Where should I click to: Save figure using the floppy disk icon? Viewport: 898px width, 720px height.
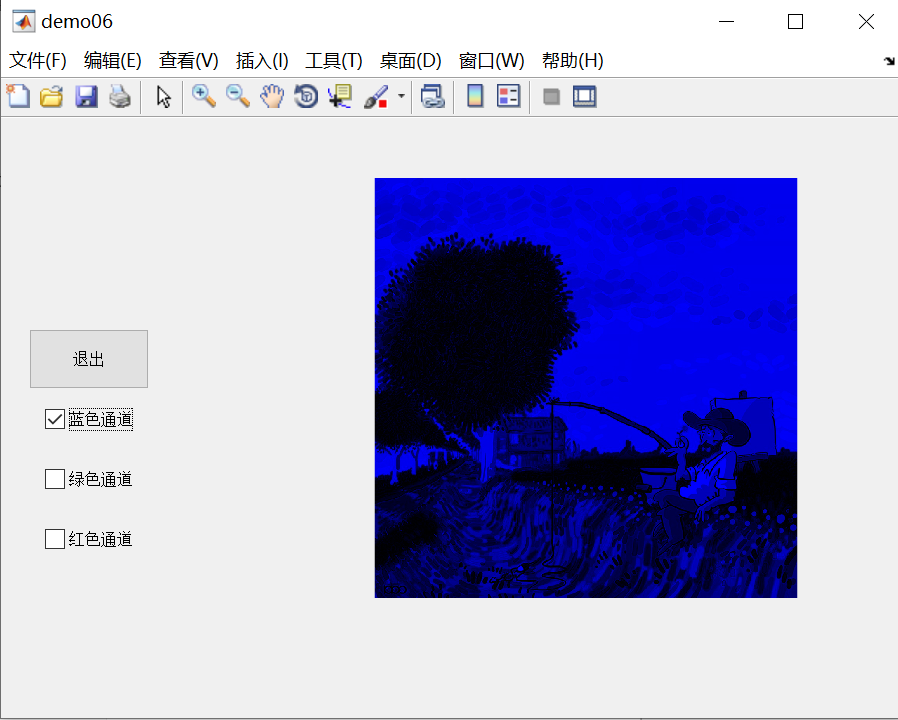pos(86,96)
